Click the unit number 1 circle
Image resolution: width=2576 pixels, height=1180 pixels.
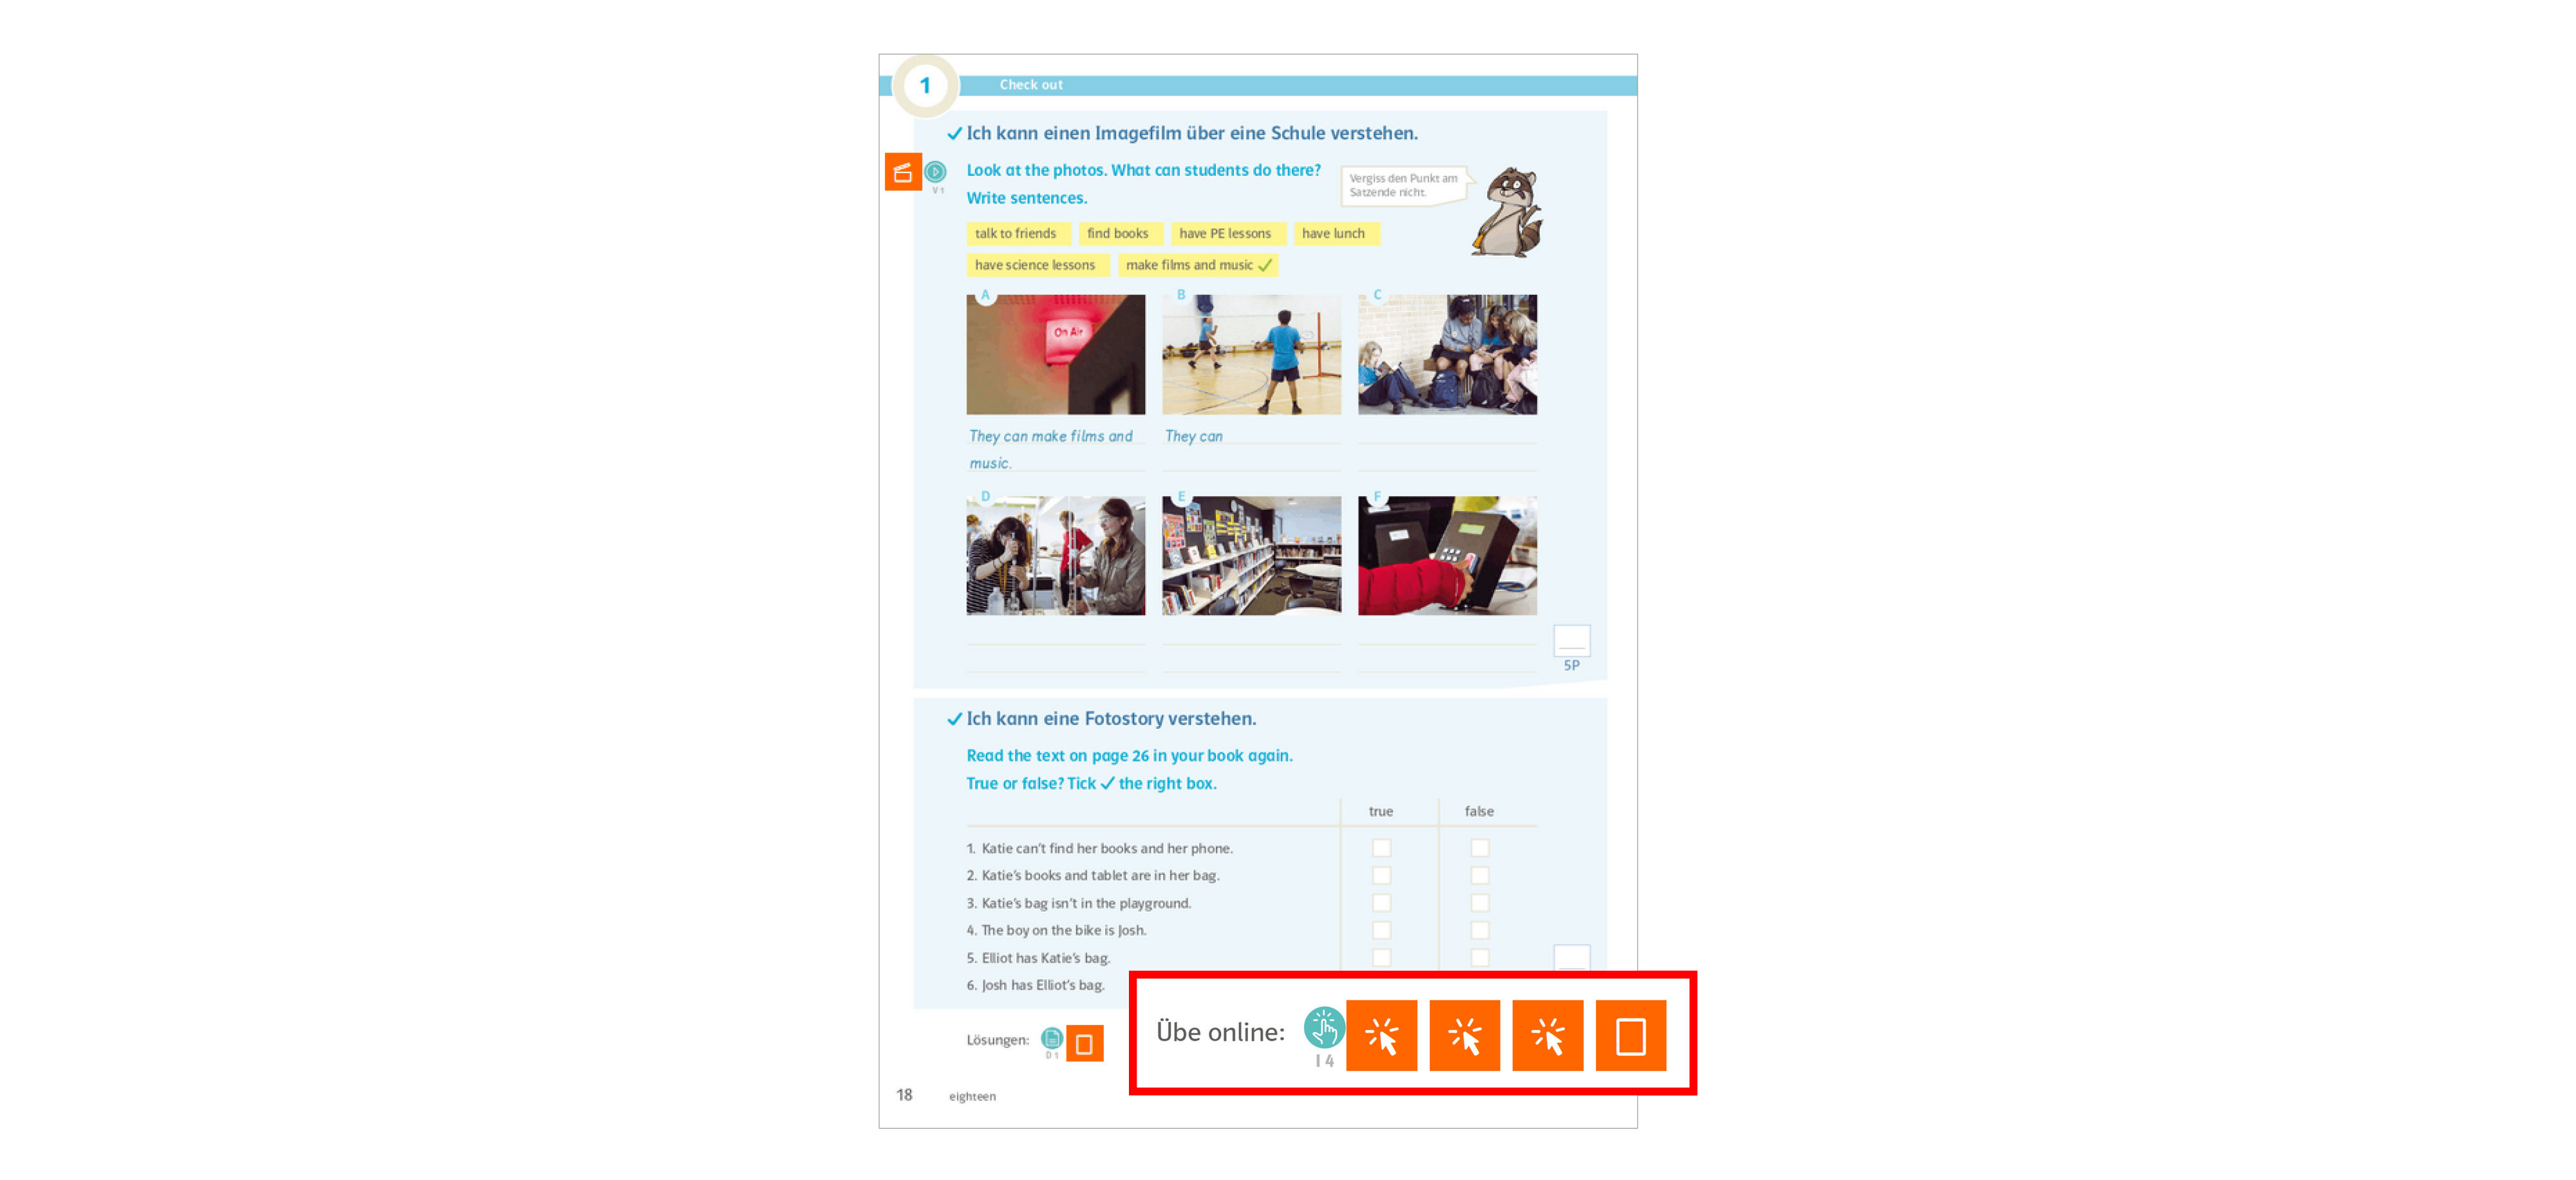tap(925, 86)
